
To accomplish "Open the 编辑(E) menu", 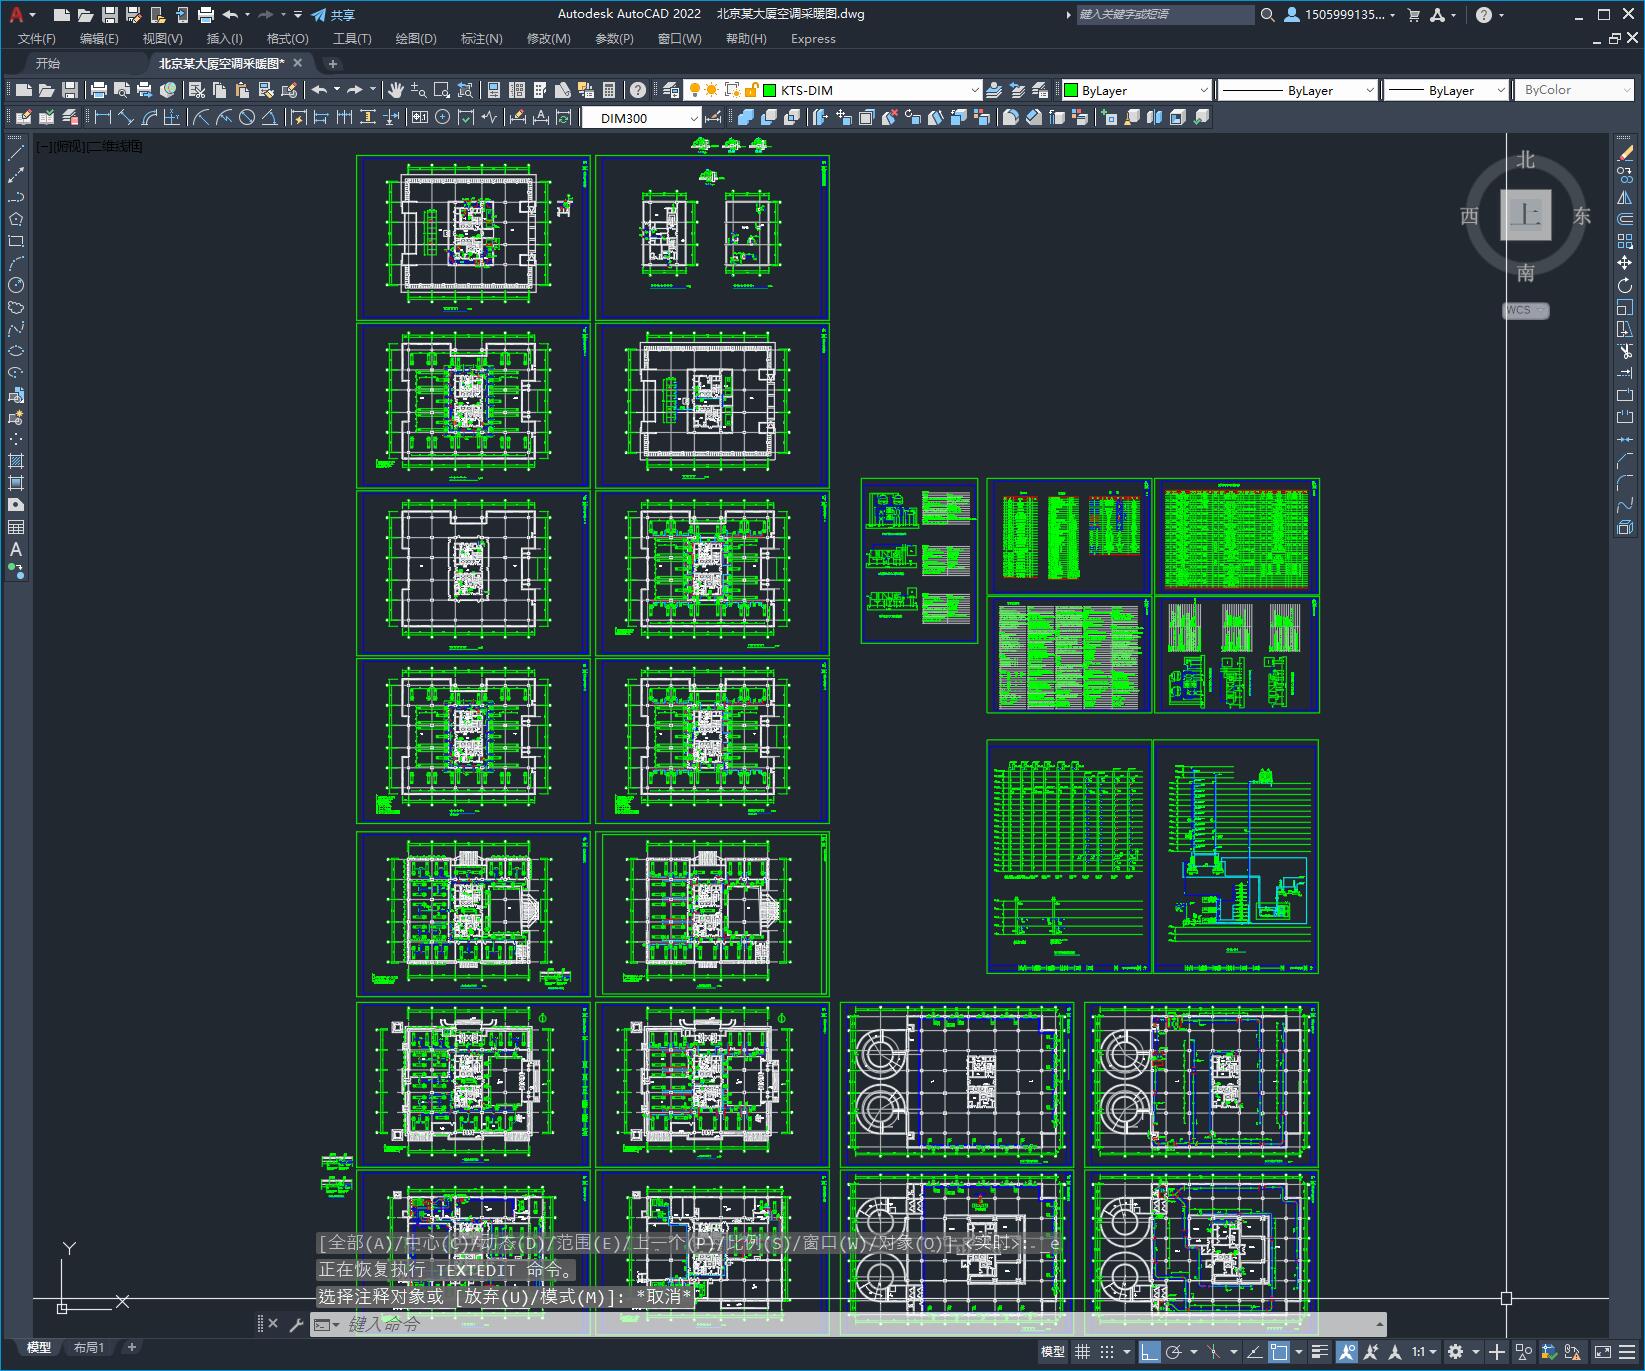I will pos(99,39).
